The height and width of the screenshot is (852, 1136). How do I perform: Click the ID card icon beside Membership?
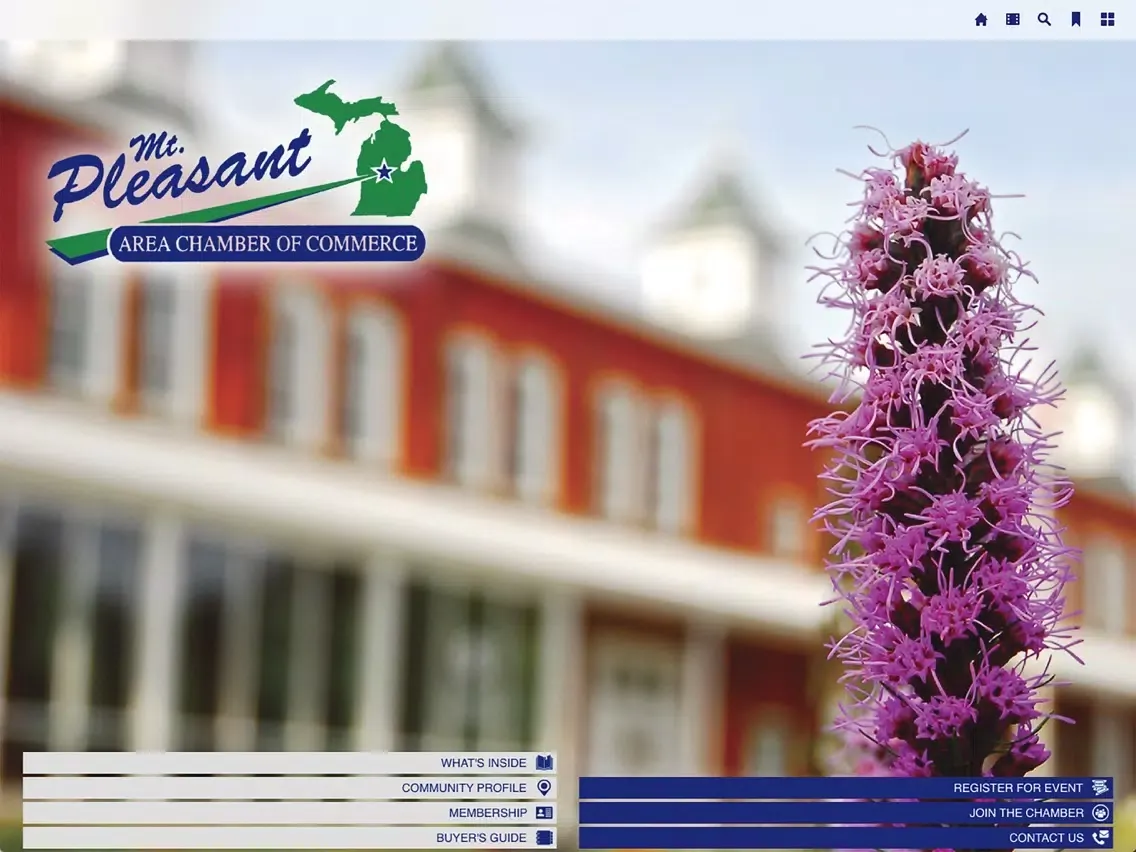coord(544,813)
